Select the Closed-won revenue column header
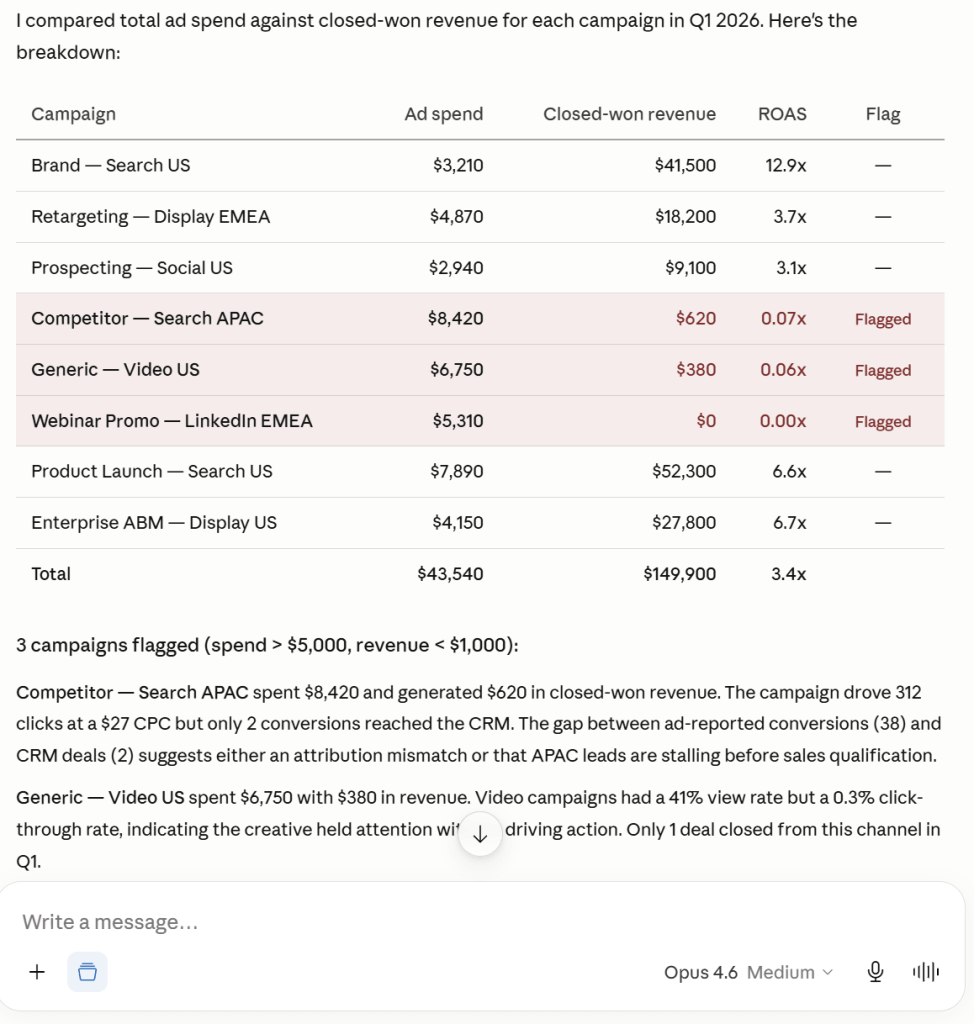974x1024 pixels. click(630, 114)
